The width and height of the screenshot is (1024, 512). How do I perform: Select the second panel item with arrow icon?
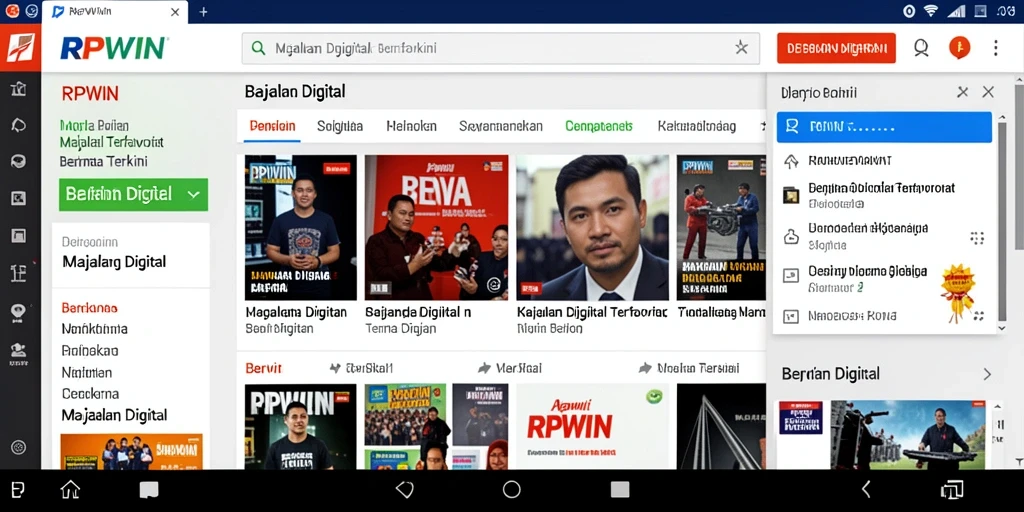pos(884,160)
